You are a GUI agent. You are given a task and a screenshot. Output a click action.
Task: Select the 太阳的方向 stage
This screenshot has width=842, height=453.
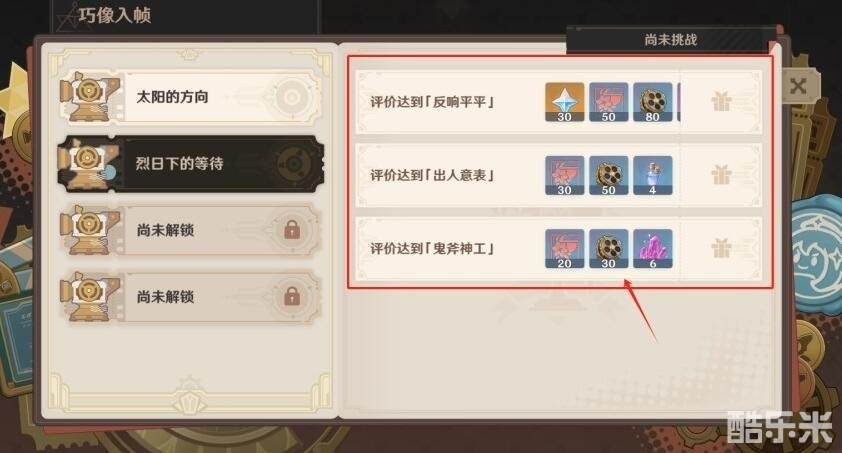coord(191,97)
